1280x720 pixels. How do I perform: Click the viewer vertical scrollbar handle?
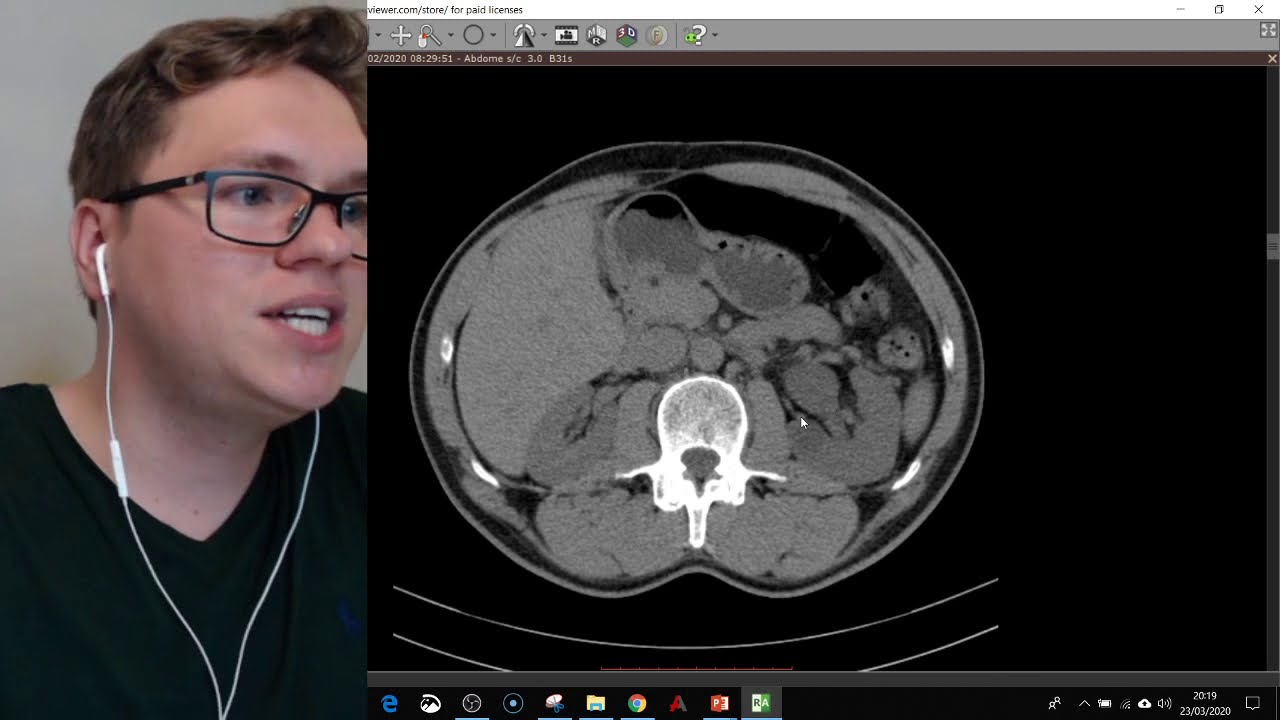point(1272,246)
